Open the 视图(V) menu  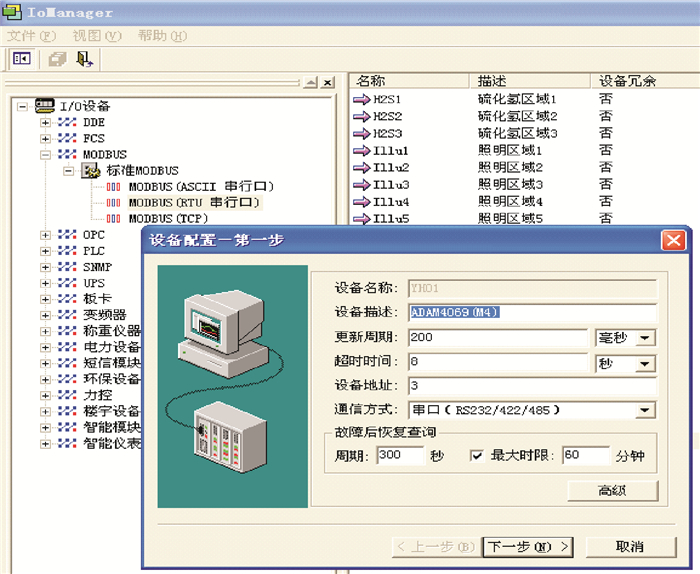(x=96, y=36)
